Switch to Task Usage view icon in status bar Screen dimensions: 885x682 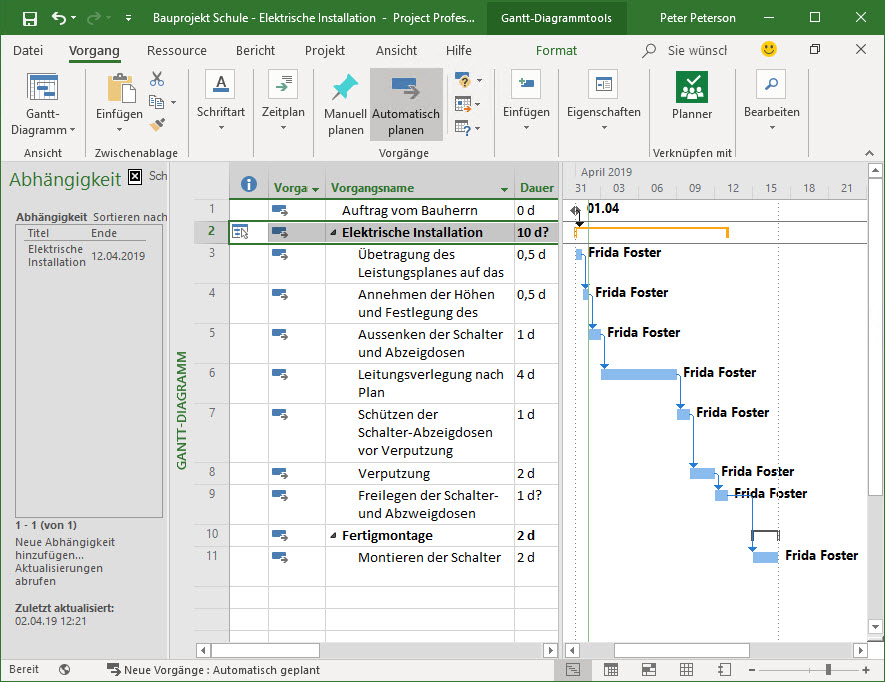tap(611, 670)
